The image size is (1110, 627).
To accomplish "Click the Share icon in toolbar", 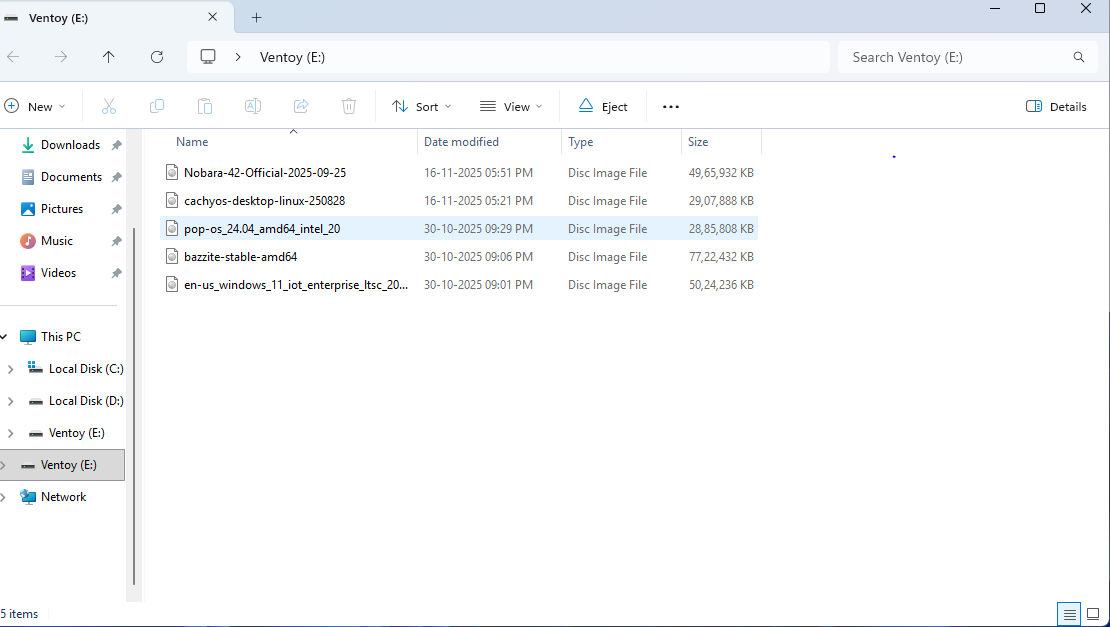I will 301,106.
